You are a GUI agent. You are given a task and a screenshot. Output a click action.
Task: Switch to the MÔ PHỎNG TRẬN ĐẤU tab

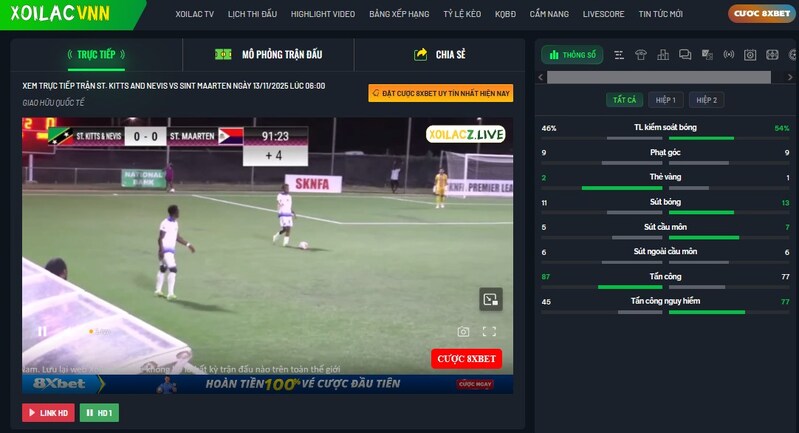[x=269, y=55]
